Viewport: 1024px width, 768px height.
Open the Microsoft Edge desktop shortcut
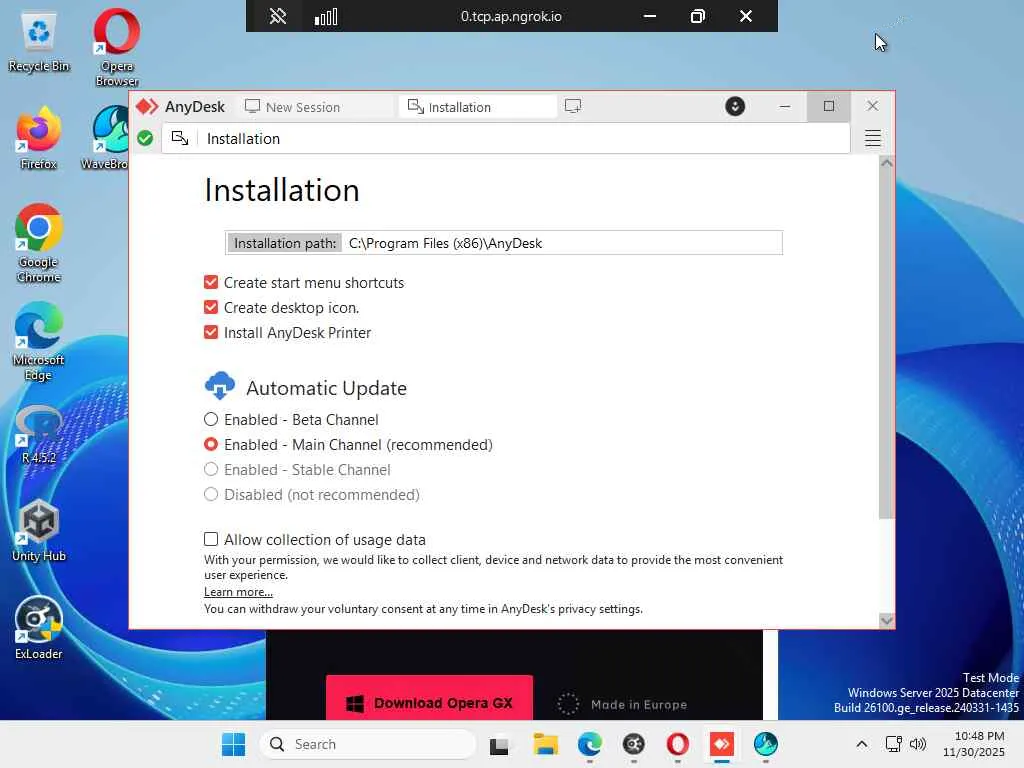click(39, 342)
